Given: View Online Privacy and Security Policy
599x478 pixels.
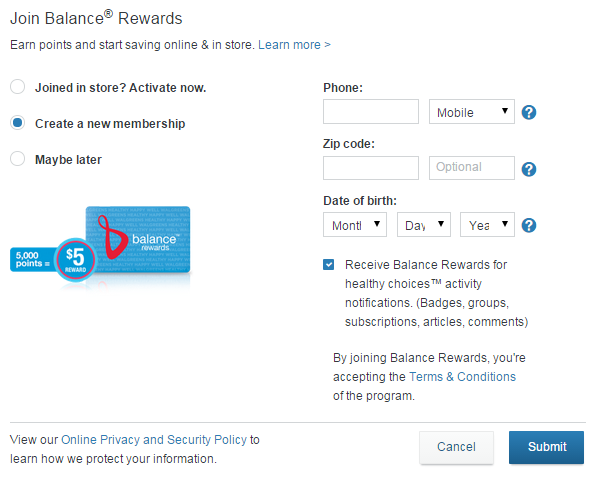Looking at the screenshot, I should [x=154, y=440].
